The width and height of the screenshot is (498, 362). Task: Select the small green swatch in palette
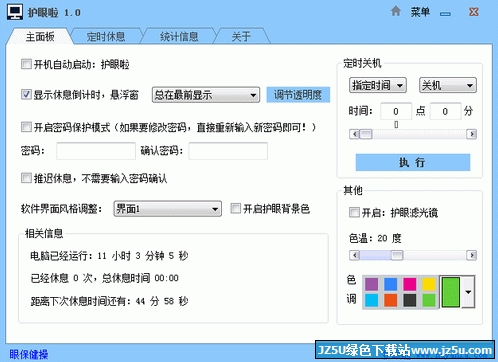pyautogui.click(x=429, y=300)
